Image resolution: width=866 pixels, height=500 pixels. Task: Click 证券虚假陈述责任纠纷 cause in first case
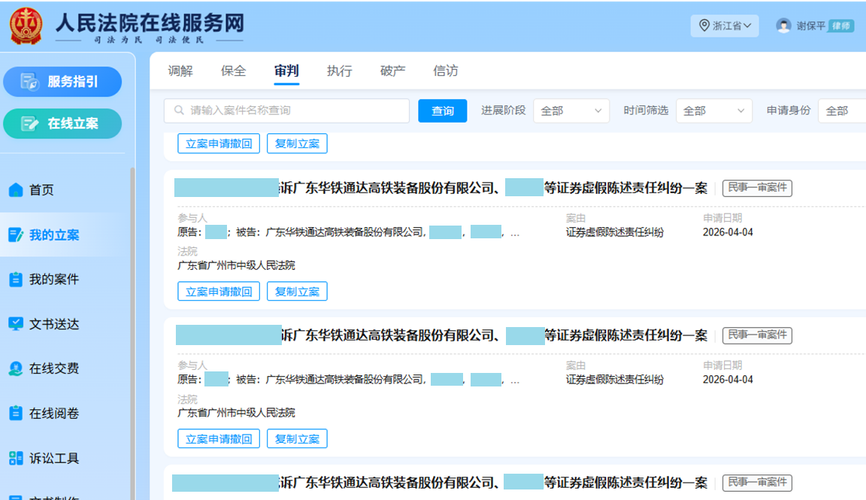coord(614,233)
